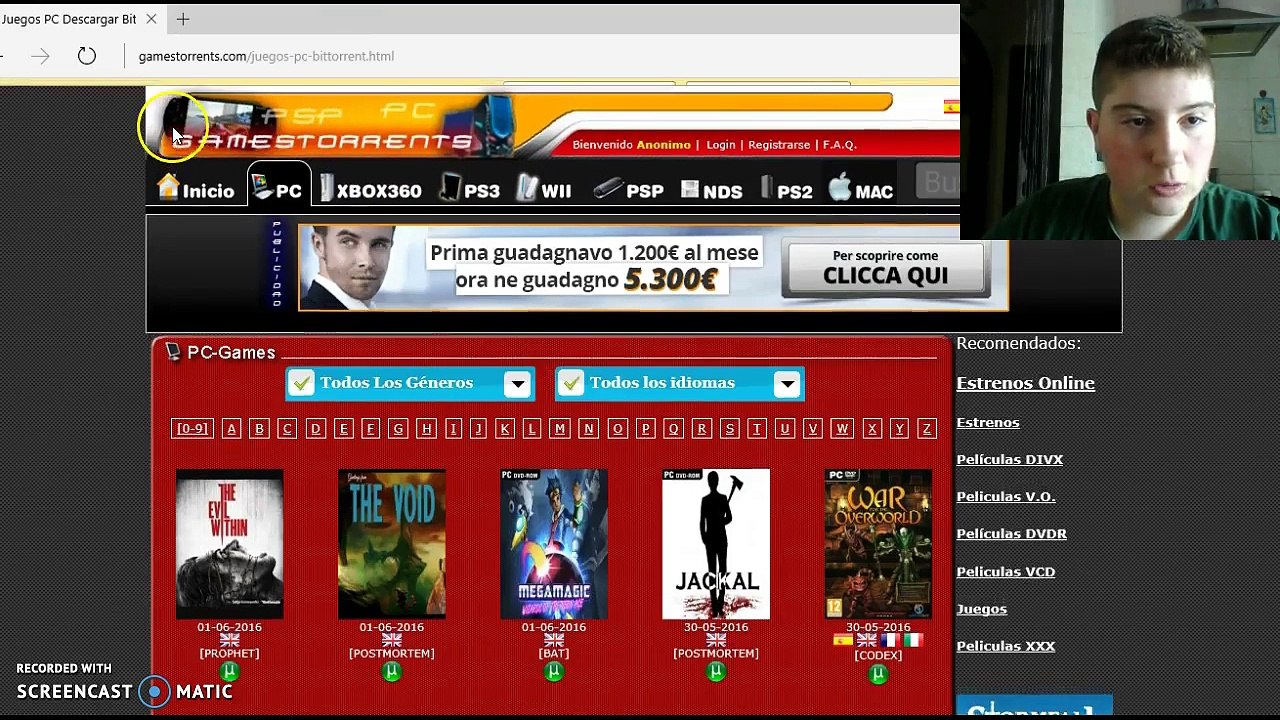Open the Todos los idiomas dropdown
The width and height of the screenshot is (1280, 720).
click(680, 383)
